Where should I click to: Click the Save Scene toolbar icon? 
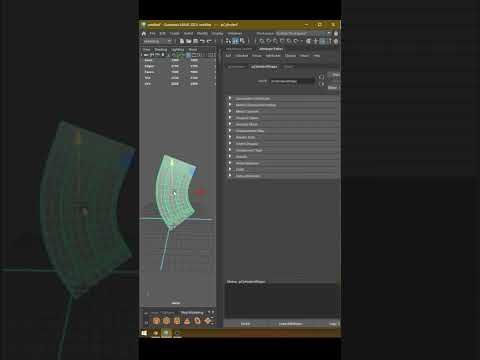[195, 41]
